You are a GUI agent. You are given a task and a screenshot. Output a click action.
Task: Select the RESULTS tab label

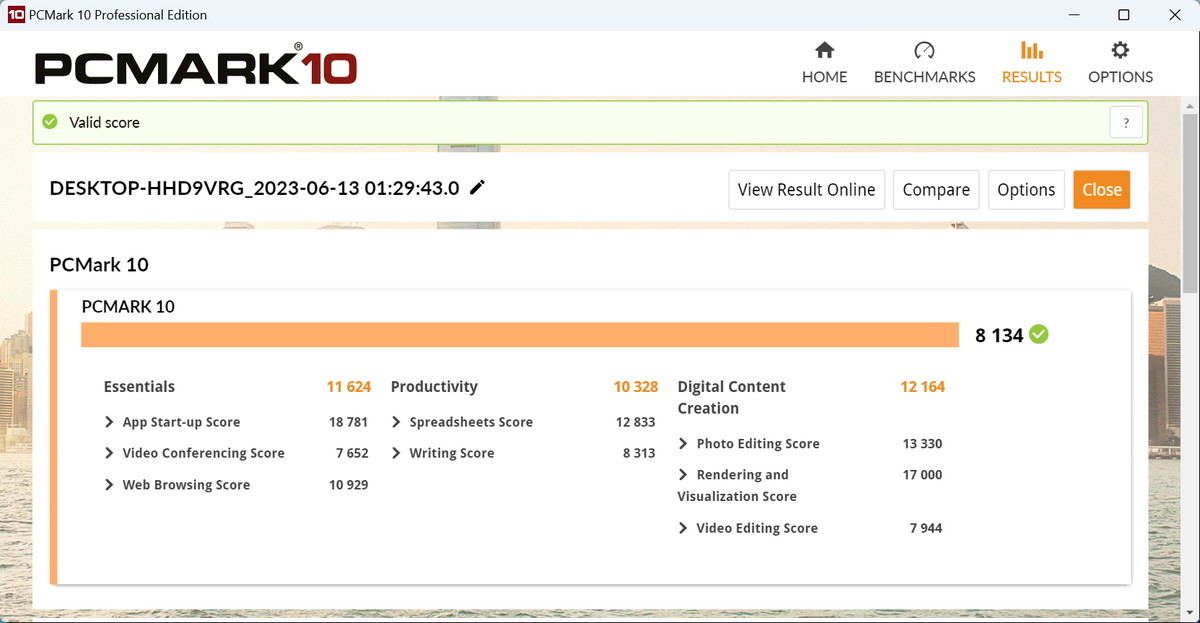click(x=1031, y=77)
